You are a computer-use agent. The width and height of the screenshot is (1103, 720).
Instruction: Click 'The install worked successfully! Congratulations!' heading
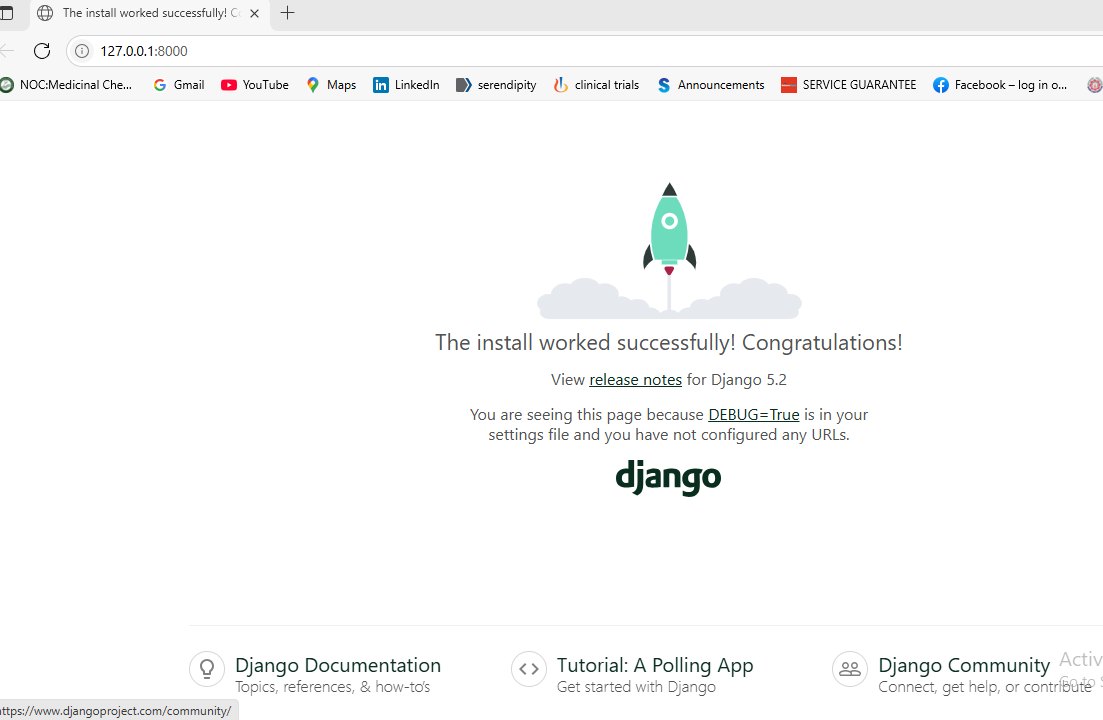668,342
